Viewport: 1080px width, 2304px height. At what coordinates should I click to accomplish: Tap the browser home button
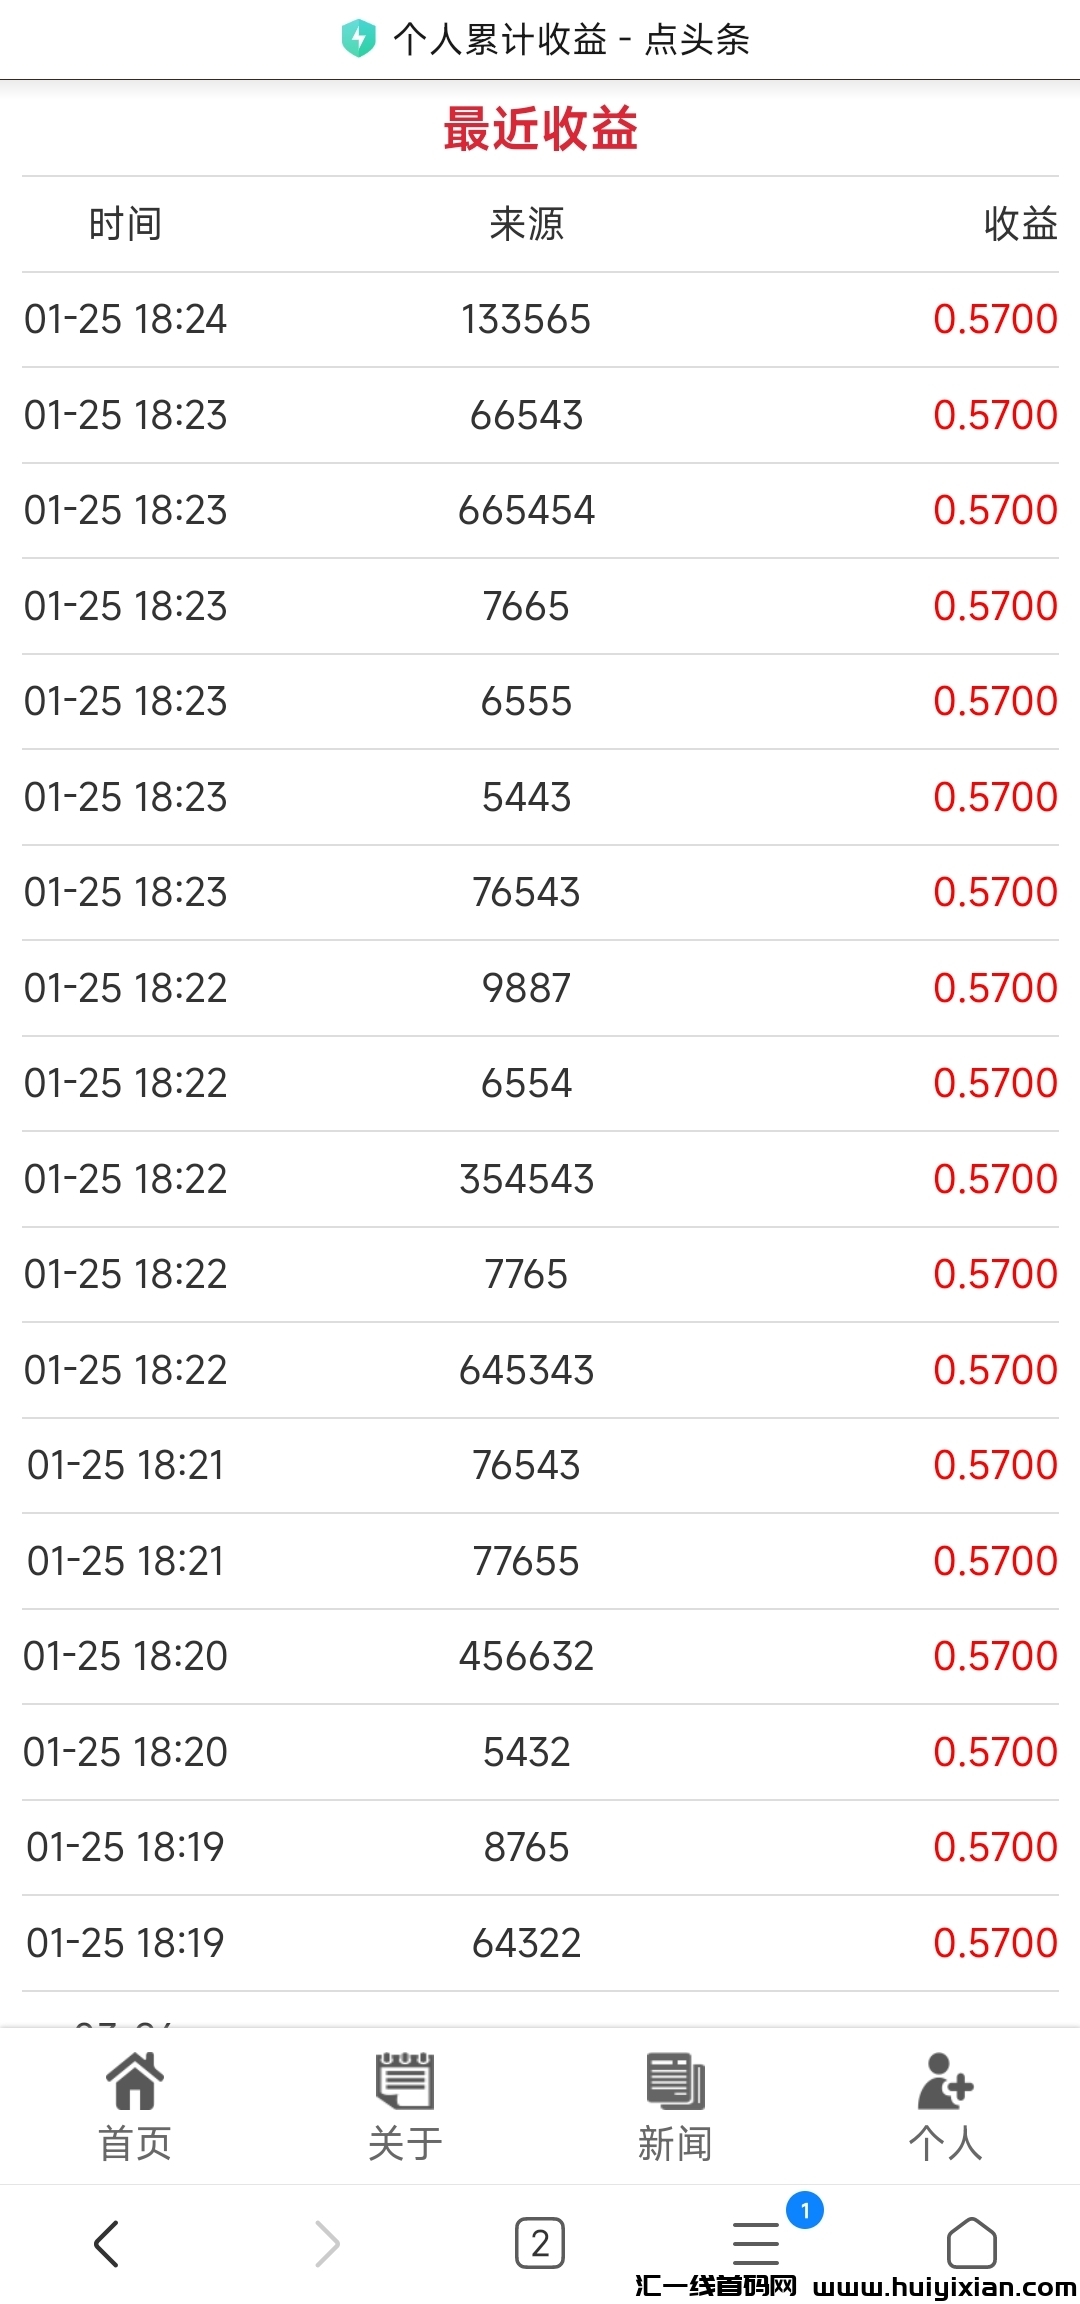pos(971,2243)
